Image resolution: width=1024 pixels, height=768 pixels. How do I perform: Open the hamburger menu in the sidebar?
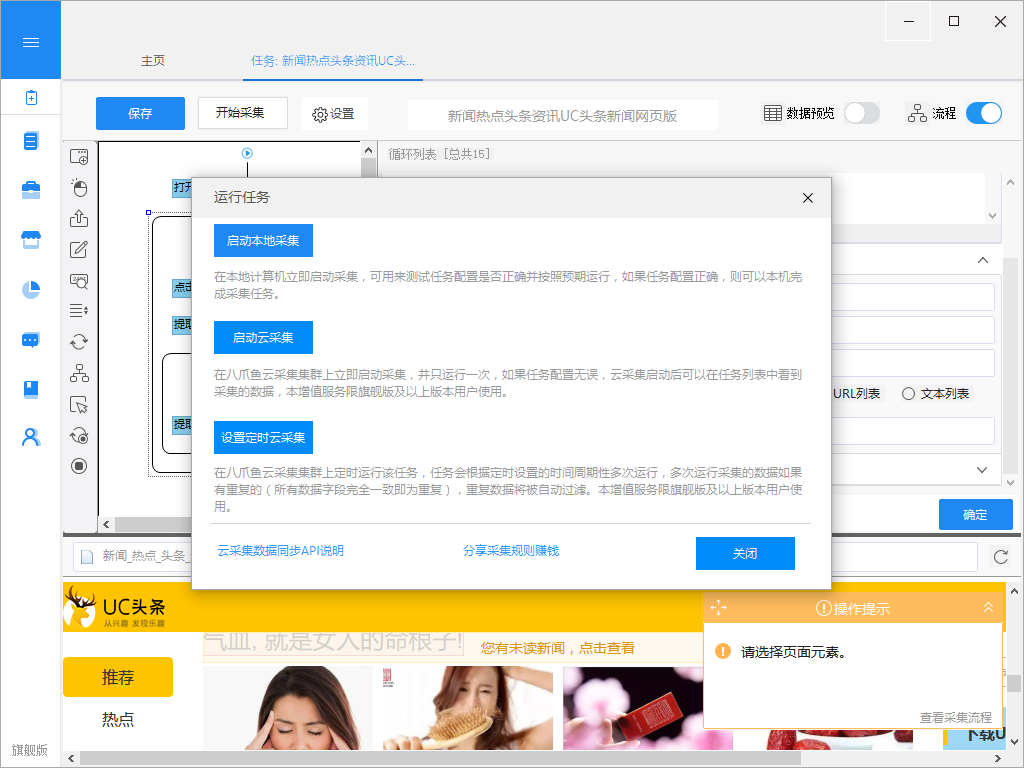pyautogui.click(x=30, y=42)
